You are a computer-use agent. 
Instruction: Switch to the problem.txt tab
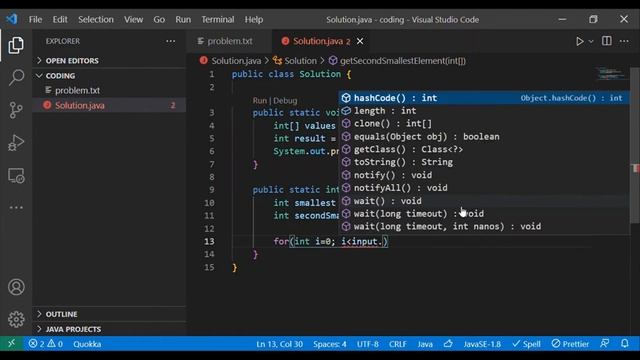tap(229, 41)
